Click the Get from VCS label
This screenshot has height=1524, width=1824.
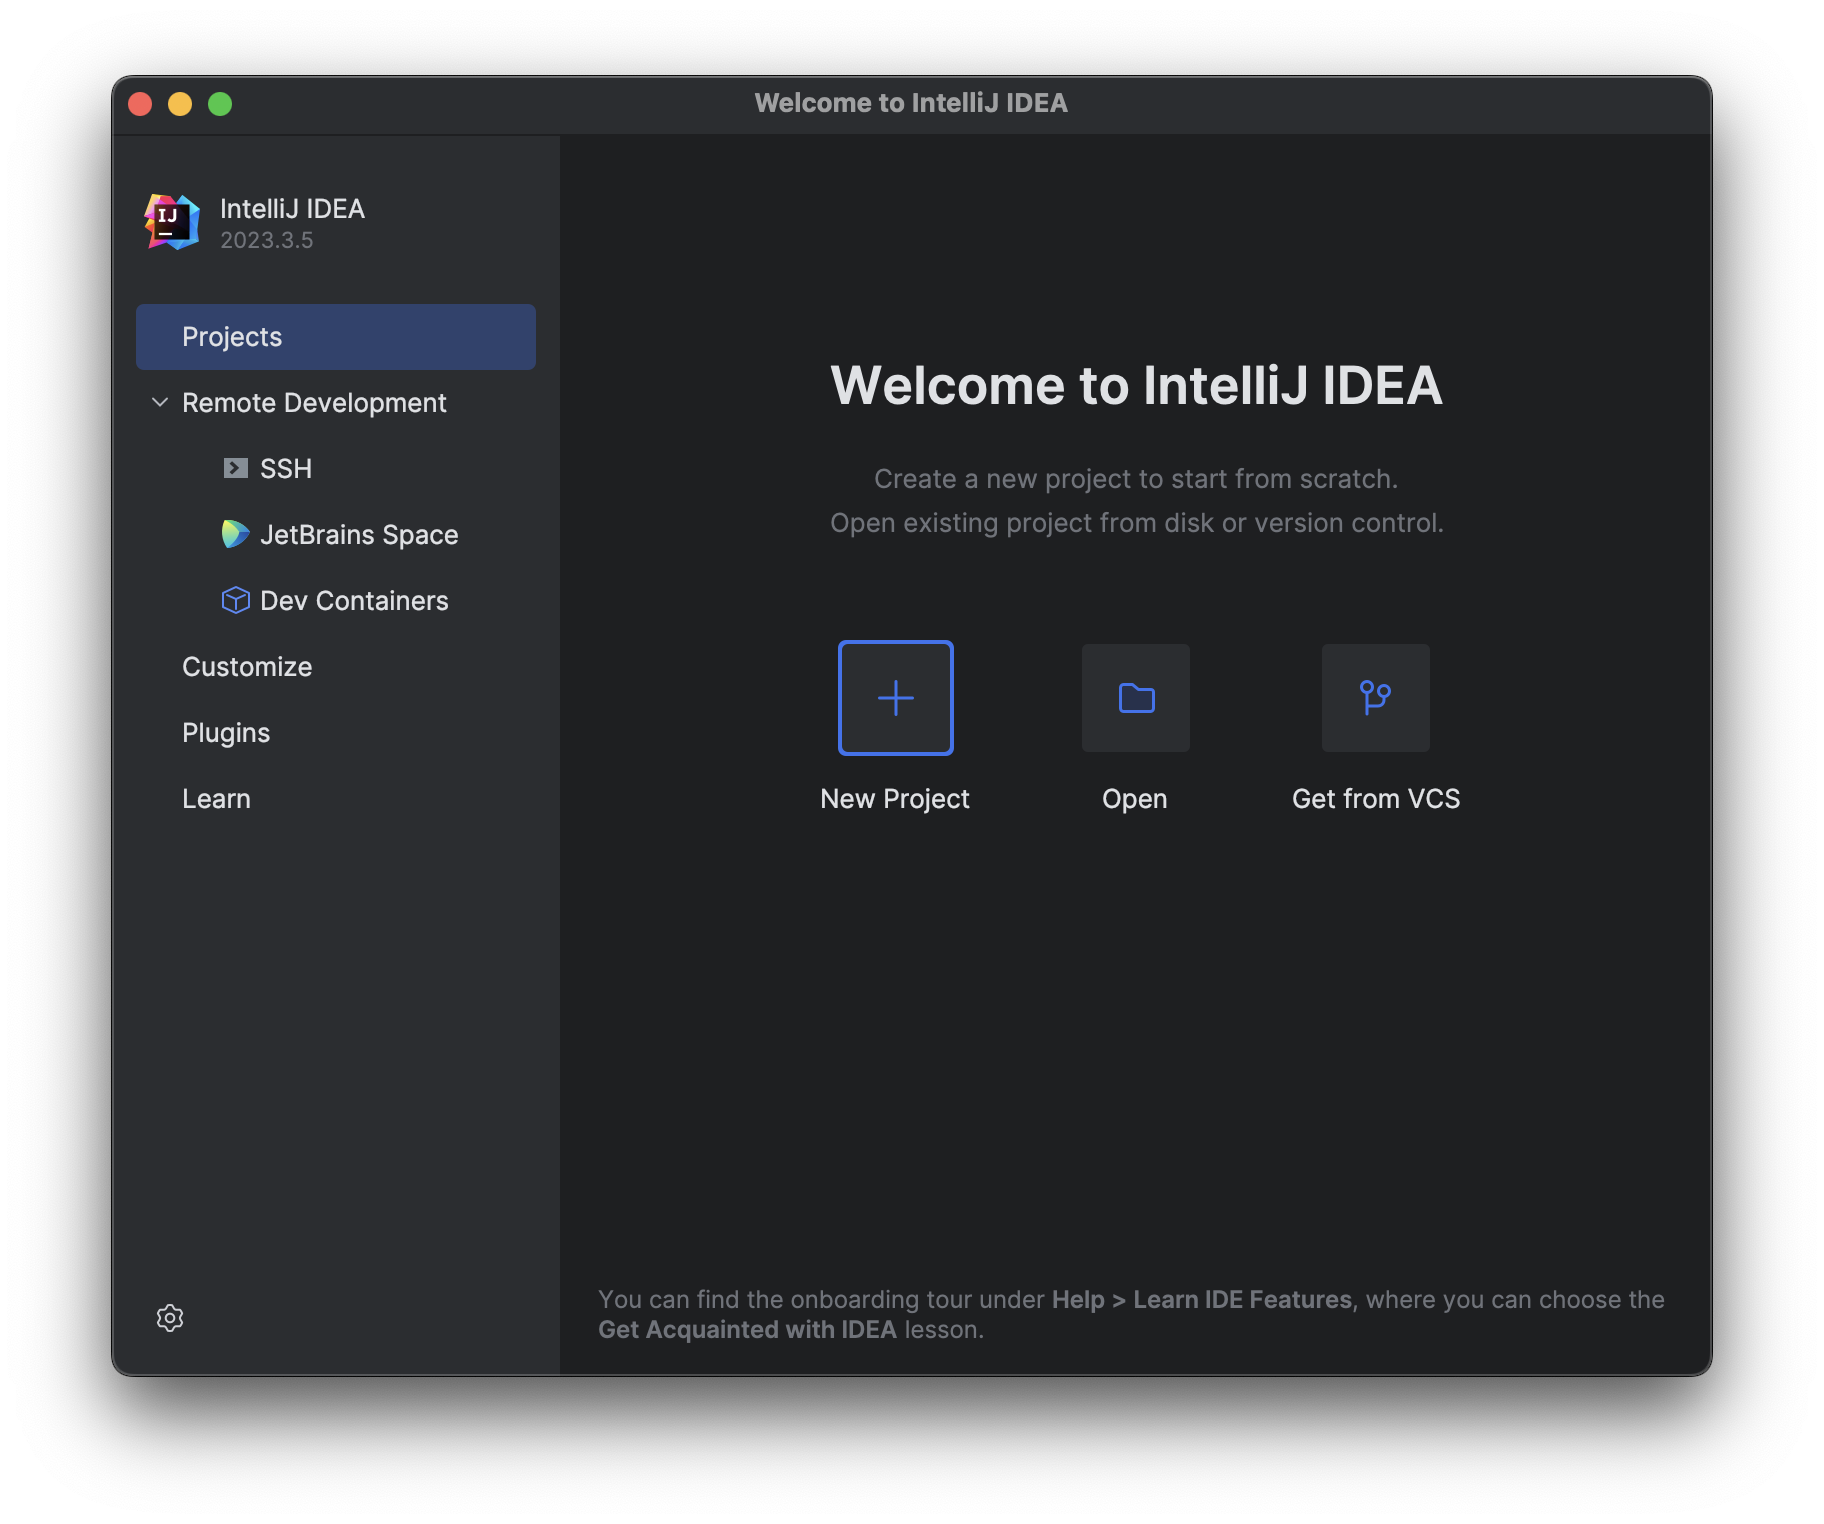pos(1376,799)
